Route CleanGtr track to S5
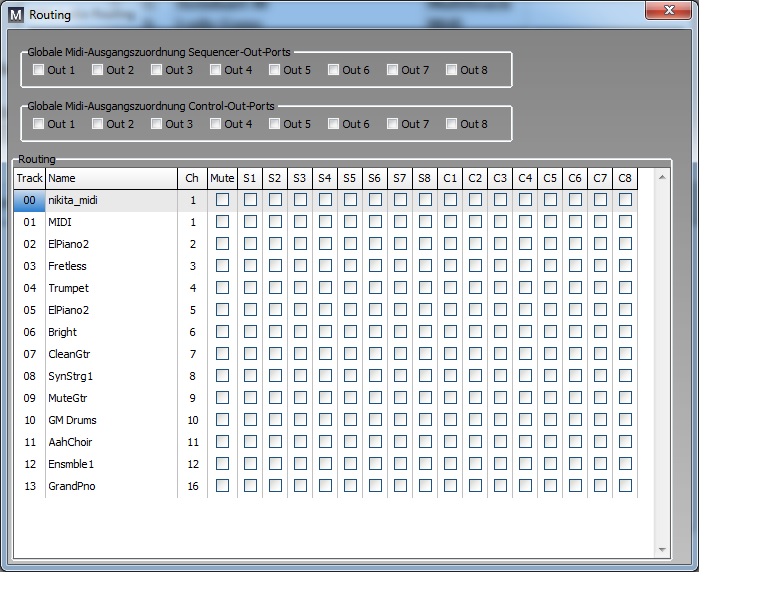Viewport: 768px width, 614px height. click(x=350, y=354)
